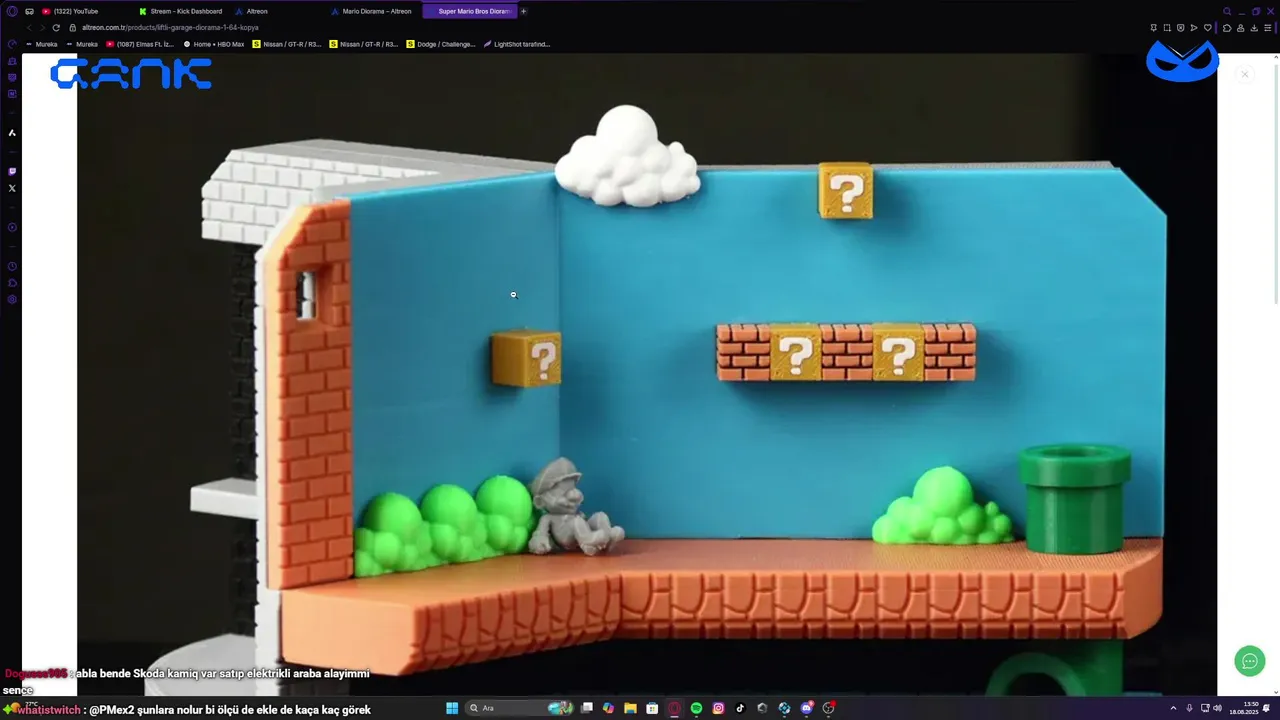Click the tab search magnifier icon
The width and height of the screenshot is (1280, 720).
tap(1227, 11)
